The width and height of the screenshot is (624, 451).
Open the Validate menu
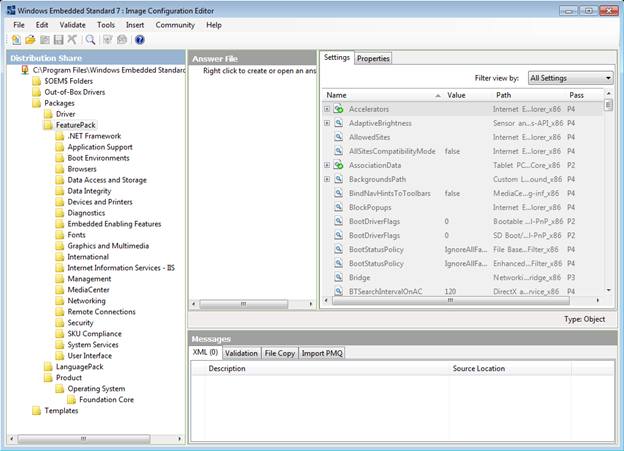tap(72, 25)
